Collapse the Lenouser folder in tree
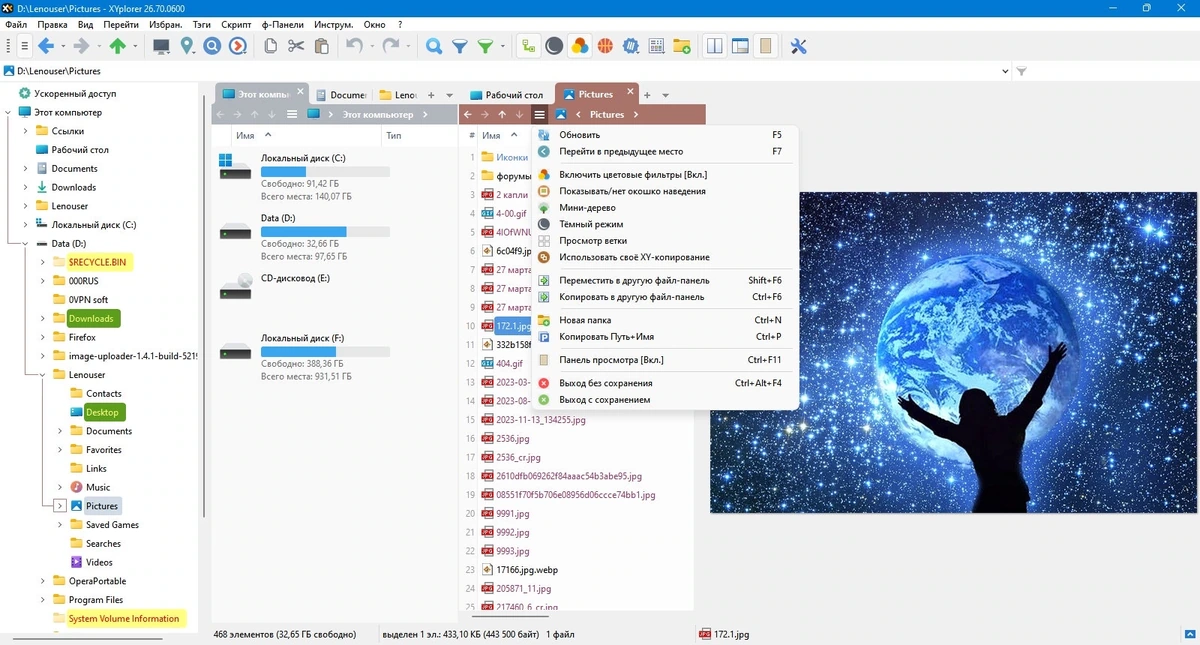The image size is (1200, 645). [x=42, y=375]
